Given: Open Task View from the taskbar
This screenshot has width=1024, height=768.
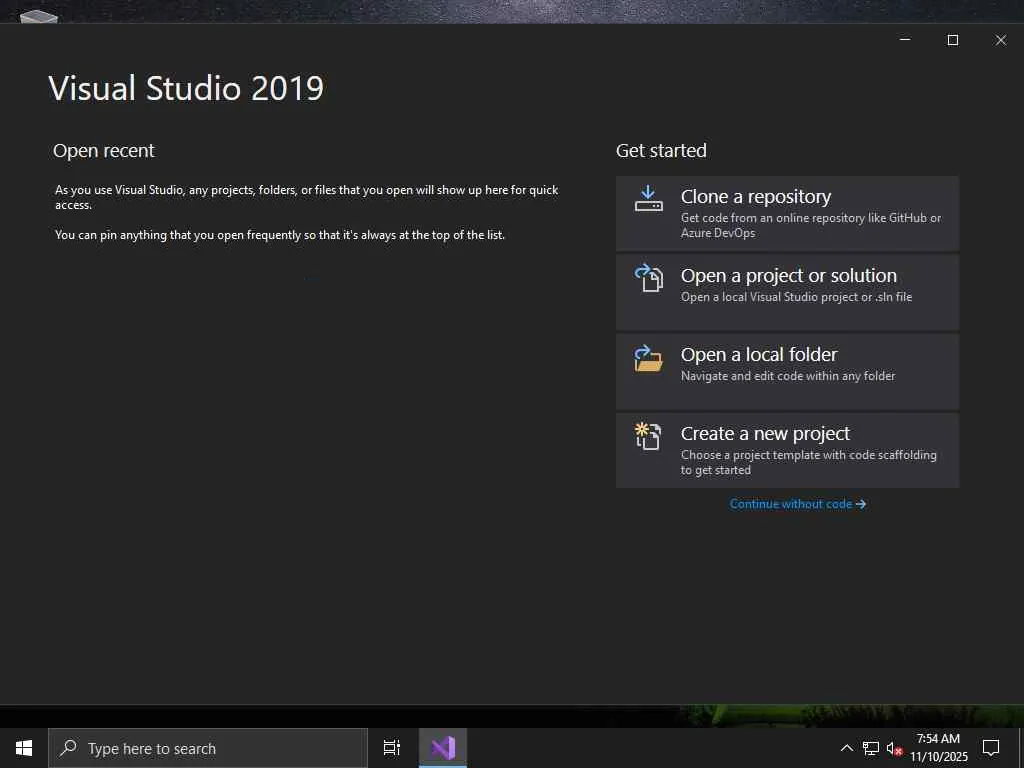Looking at the screenshot, I should pyautogui.click(x=392, y=748).
